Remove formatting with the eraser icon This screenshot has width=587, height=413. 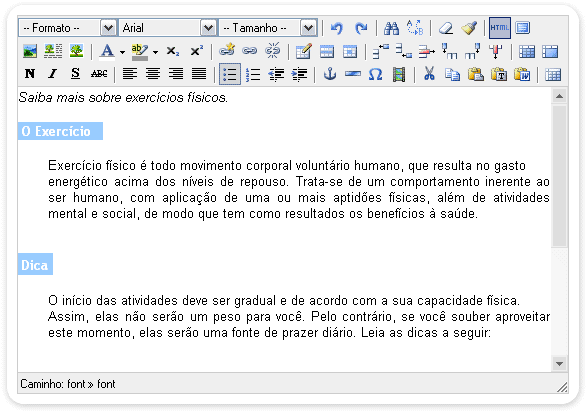[x=445, y=28]
